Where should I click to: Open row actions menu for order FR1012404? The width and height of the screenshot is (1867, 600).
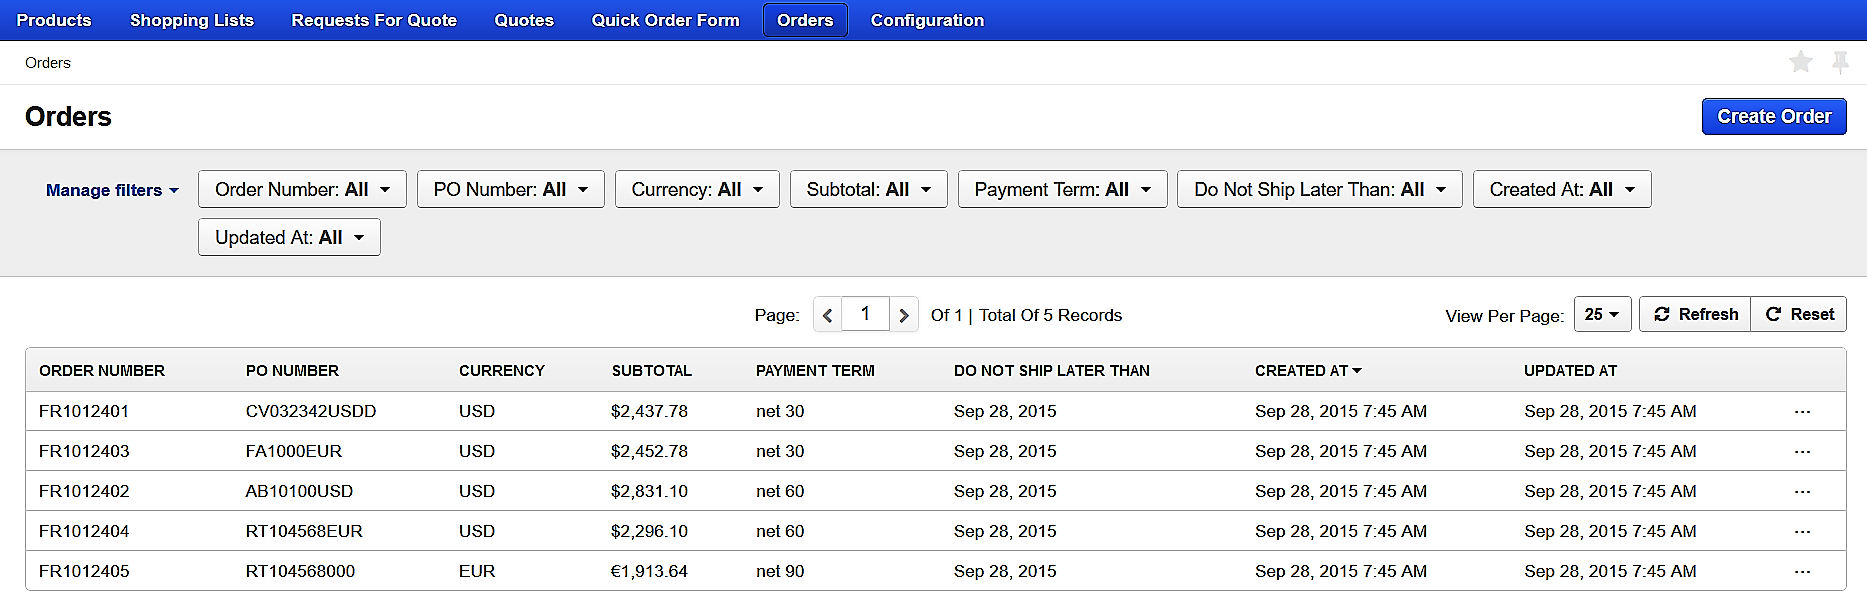pos(1802,532)
